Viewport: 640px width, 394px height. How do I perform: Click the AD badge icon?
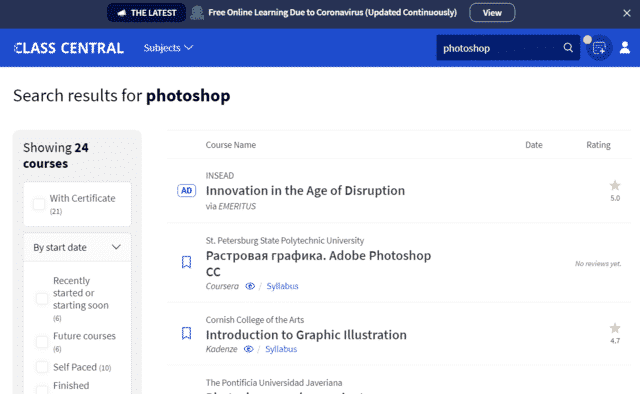point(187,191)
